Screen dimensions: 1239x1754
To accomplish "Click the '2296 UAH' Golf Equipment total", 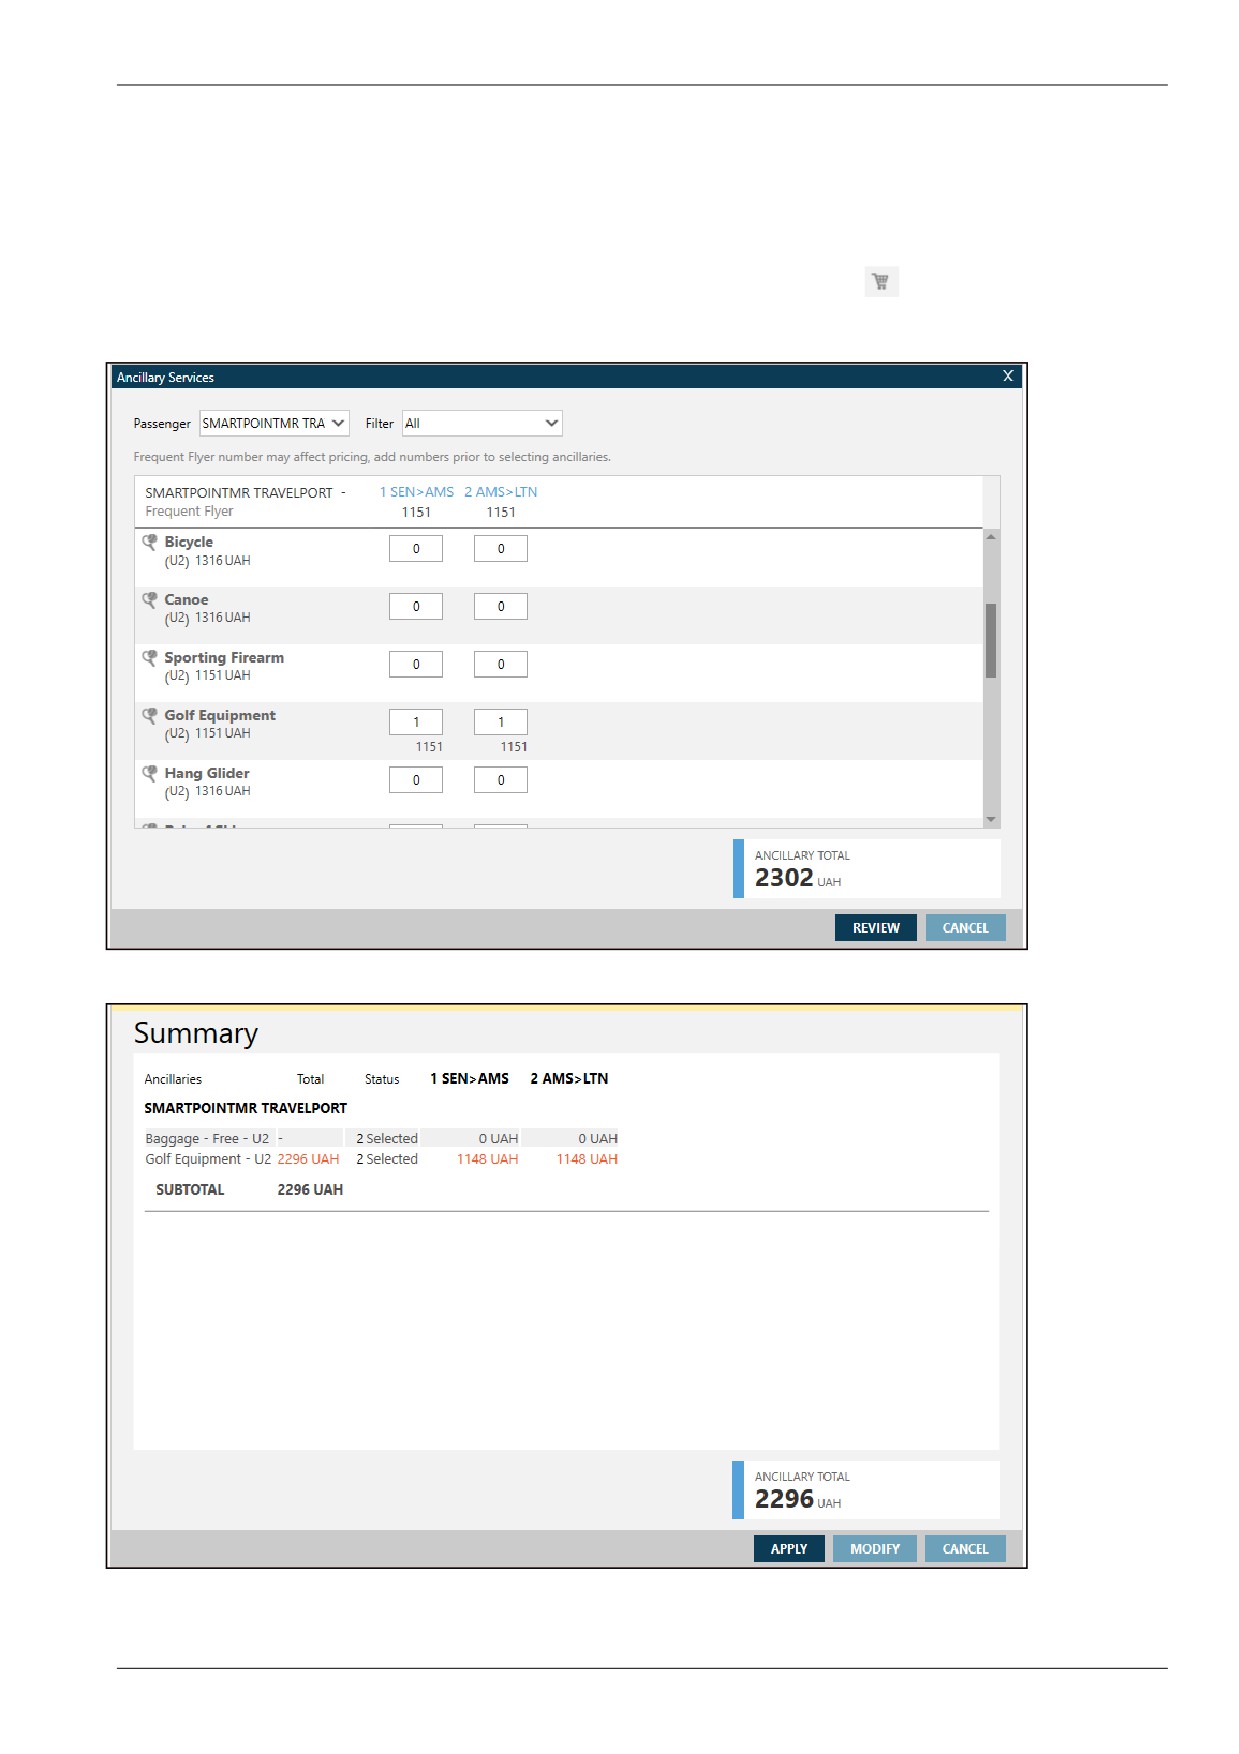I will coord(308,1159).
